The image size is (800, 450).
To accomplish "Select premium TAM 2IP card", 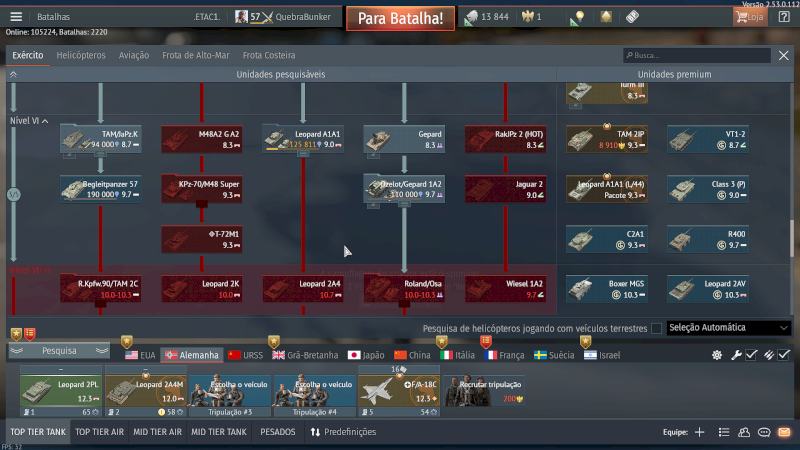I will point(607,139).
